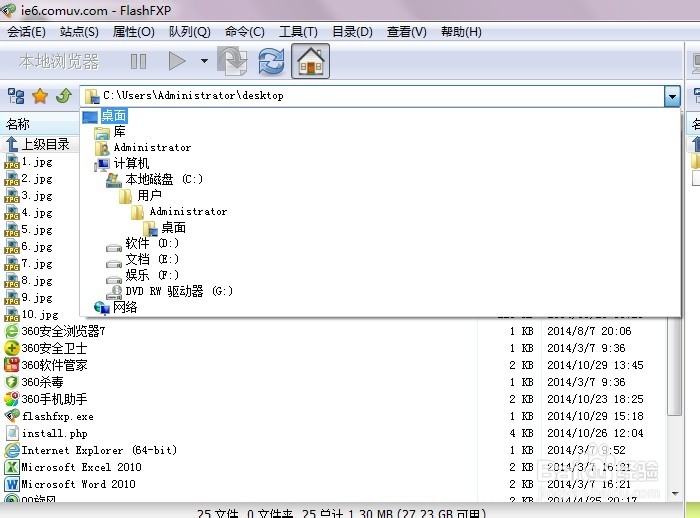The width and height of the screenshot is (700, 518).
Task: Select Administrator folder under 用户
Action: pos(188,211)
